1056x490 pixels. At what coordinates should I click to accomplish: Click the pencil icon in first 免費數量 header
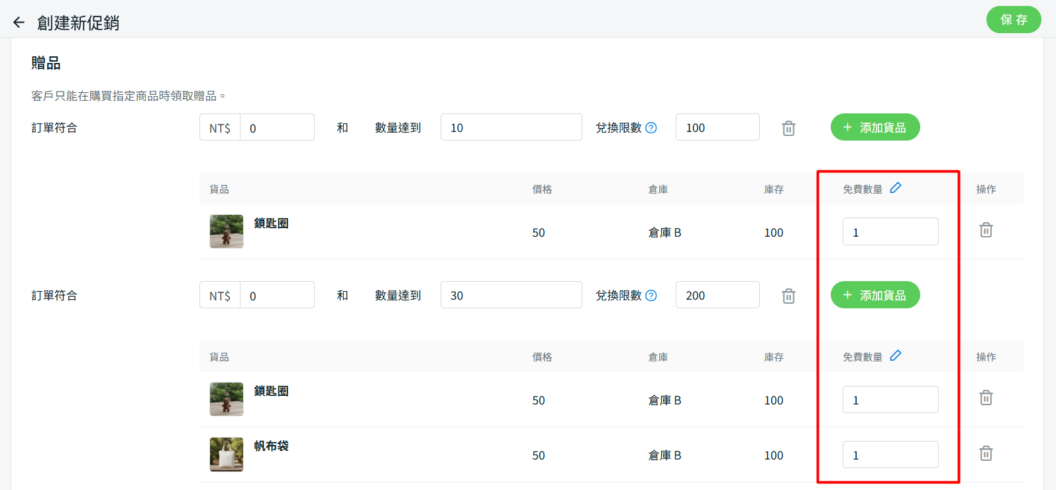click(x=895, y=188)
